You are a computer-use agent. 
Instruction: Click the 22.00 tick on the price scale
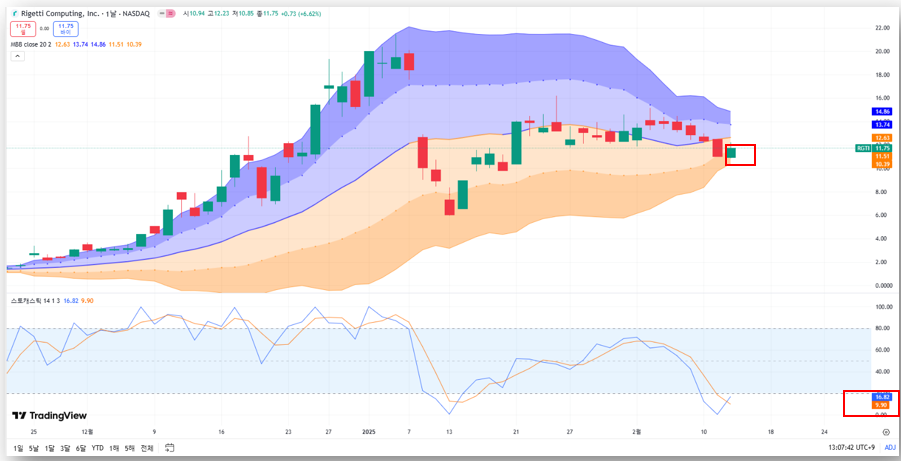pyautogui.click(x=882, y=28)
